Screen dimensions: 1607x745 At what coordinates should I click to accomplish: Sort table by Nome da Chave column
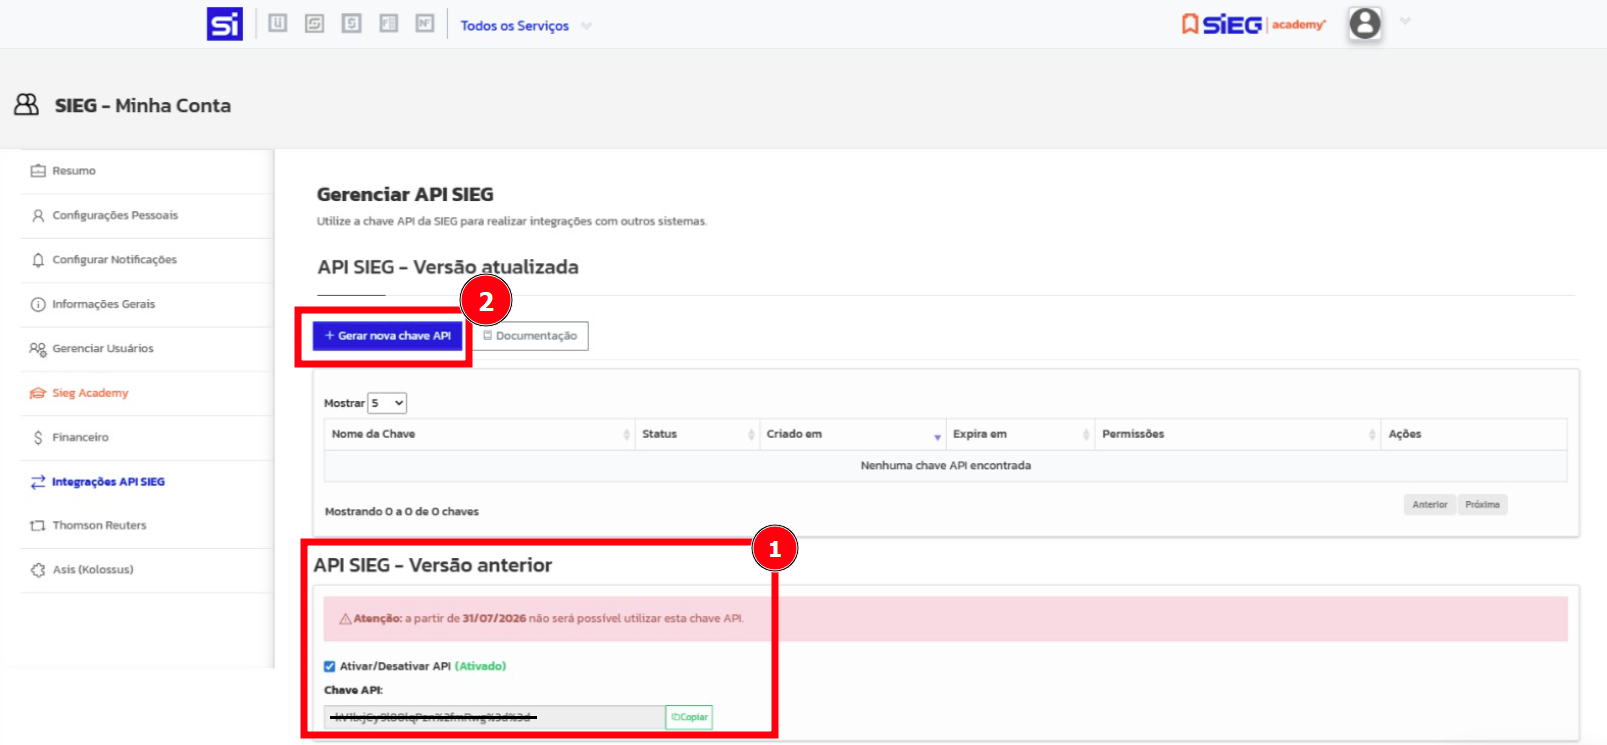(479, 434)
